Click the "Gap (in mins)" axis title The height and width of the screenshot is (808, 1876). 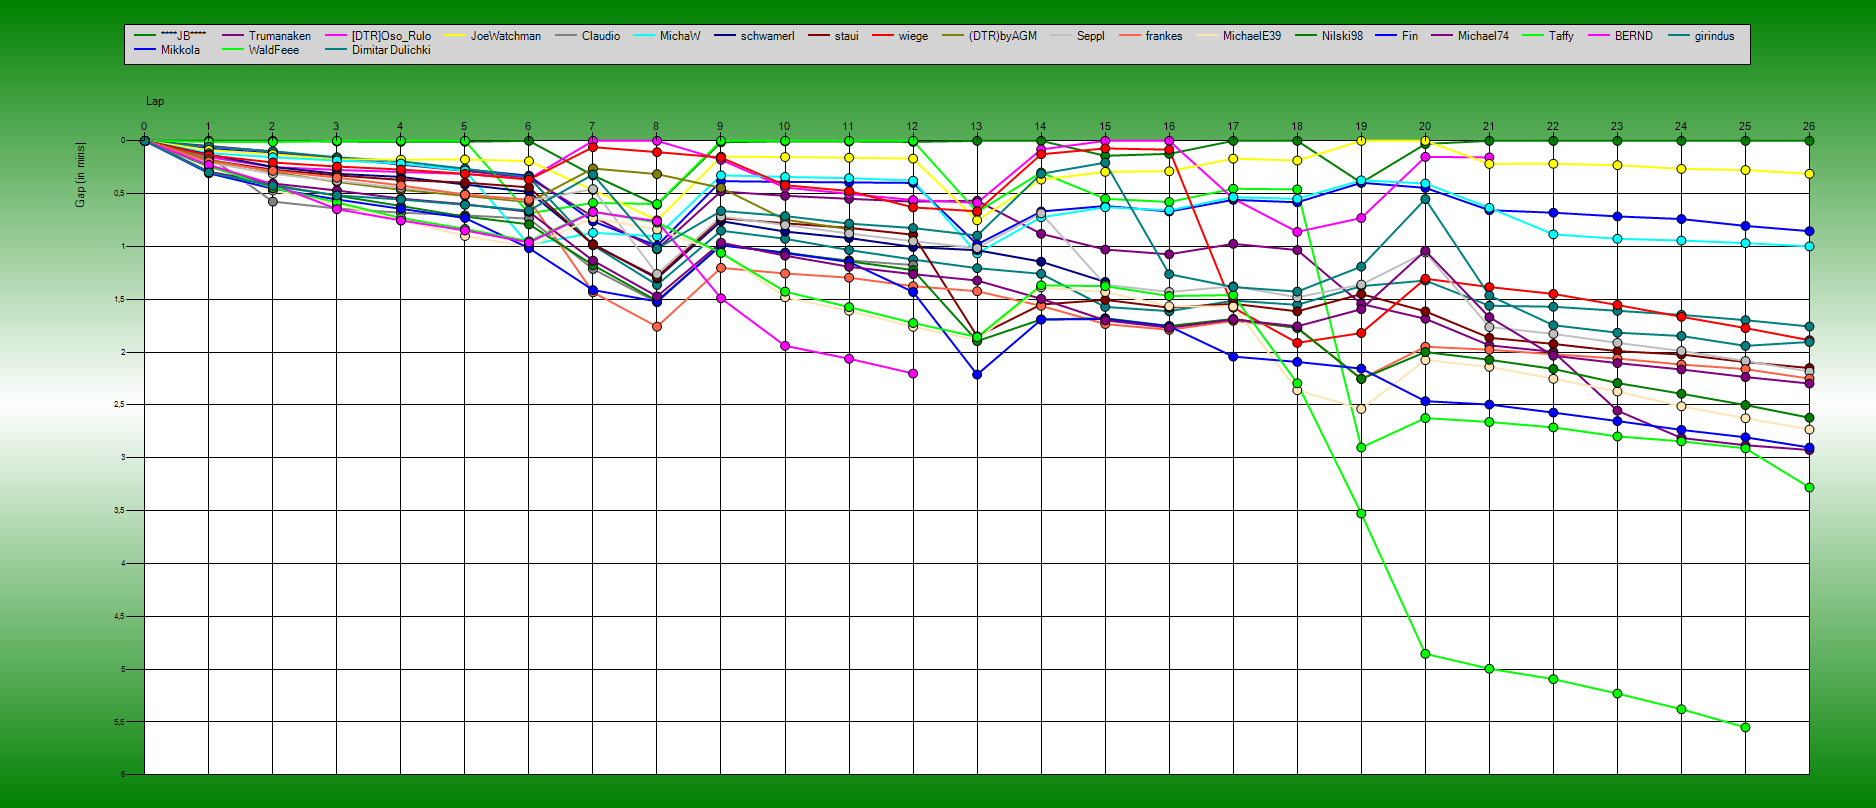pyautogui.click(x=80, y=175)
